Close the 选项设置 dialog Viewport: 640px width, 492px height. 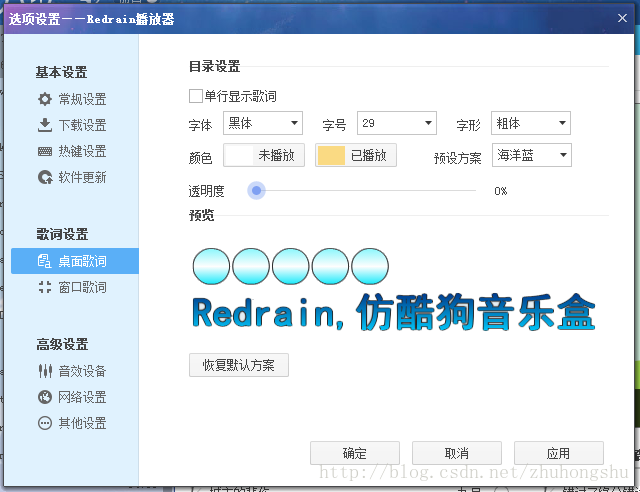(x=622, y=18)
